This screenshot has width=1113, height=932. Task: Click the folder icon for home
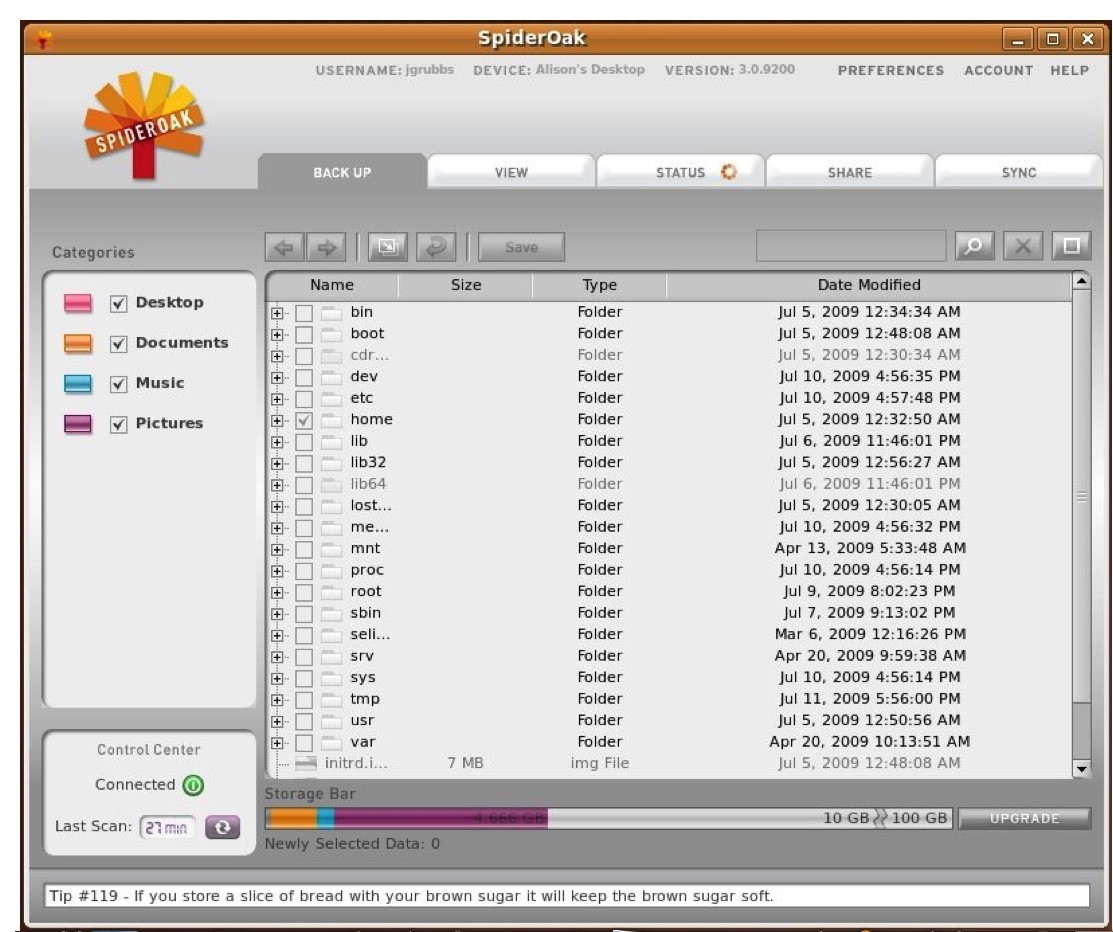[x=331, y=420]
